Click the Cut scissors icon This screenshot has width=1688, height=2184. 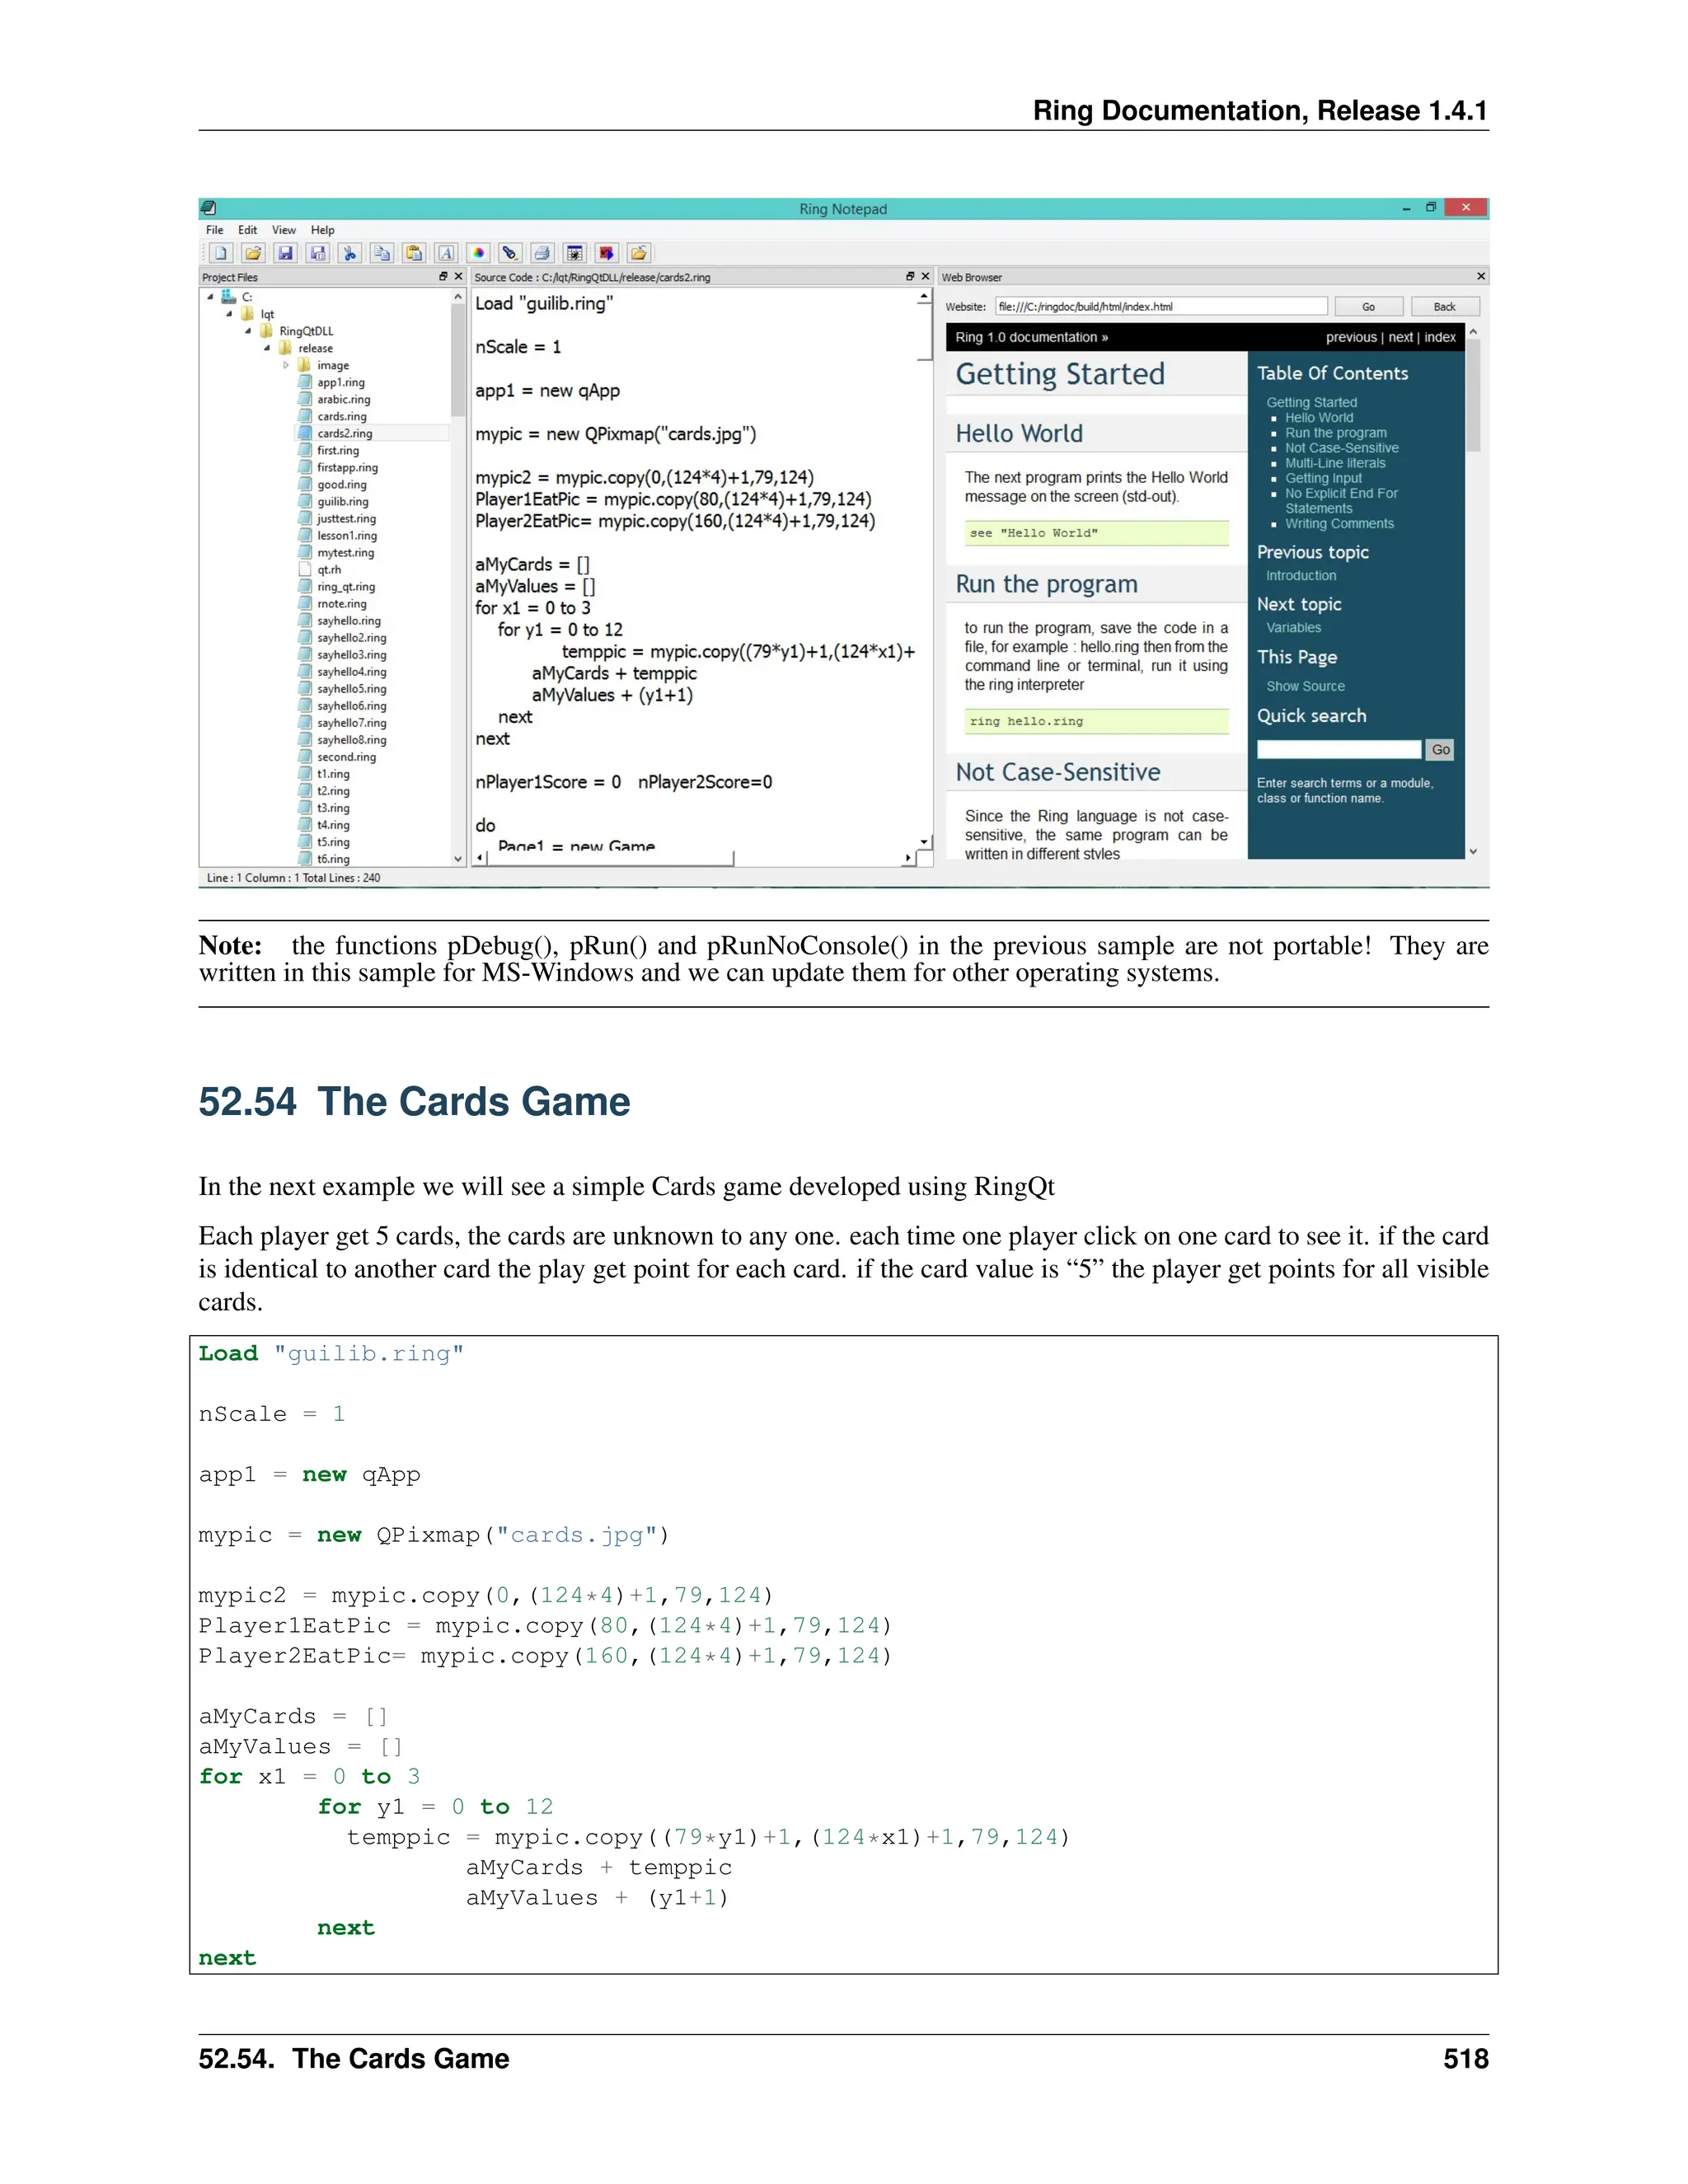pyautogui.click(x=349, y=253)
